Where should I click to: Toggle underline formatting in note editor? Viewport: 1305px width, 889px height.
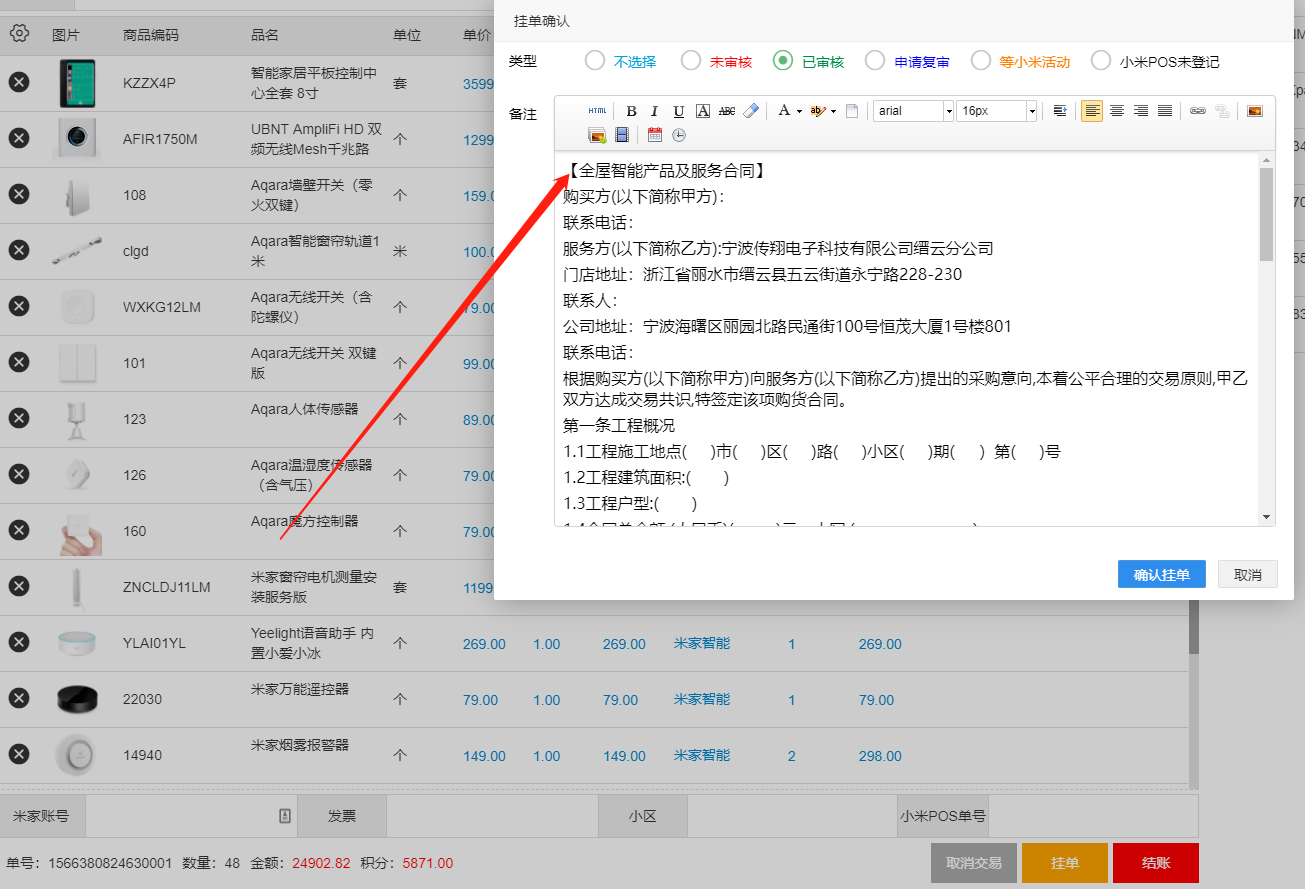[679, 111]
